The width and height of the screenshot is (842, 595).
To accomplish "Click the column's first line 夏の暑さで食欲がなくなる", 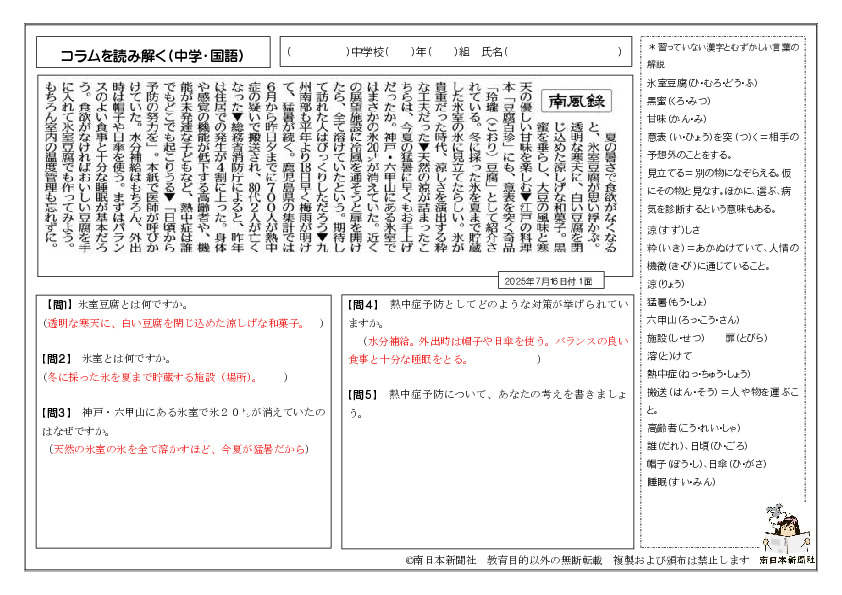I will (610, 191).
